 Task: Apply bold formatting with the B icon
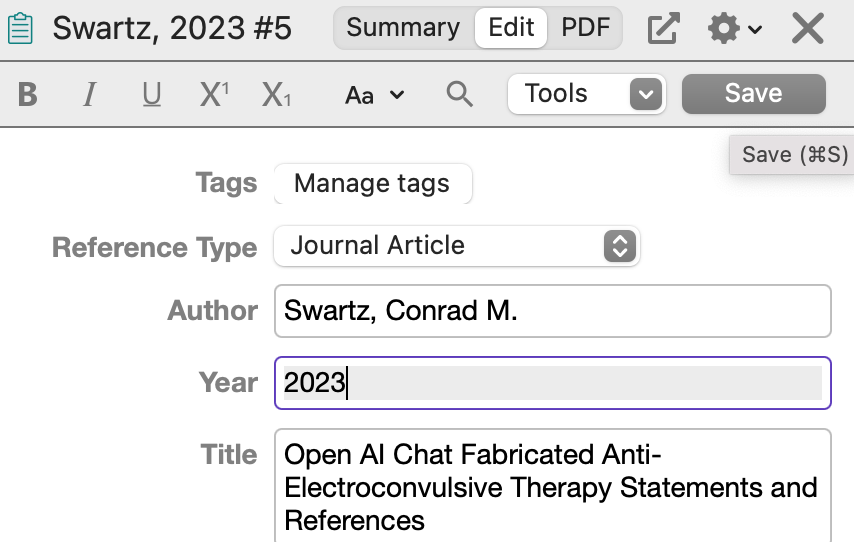coord(28,94)
